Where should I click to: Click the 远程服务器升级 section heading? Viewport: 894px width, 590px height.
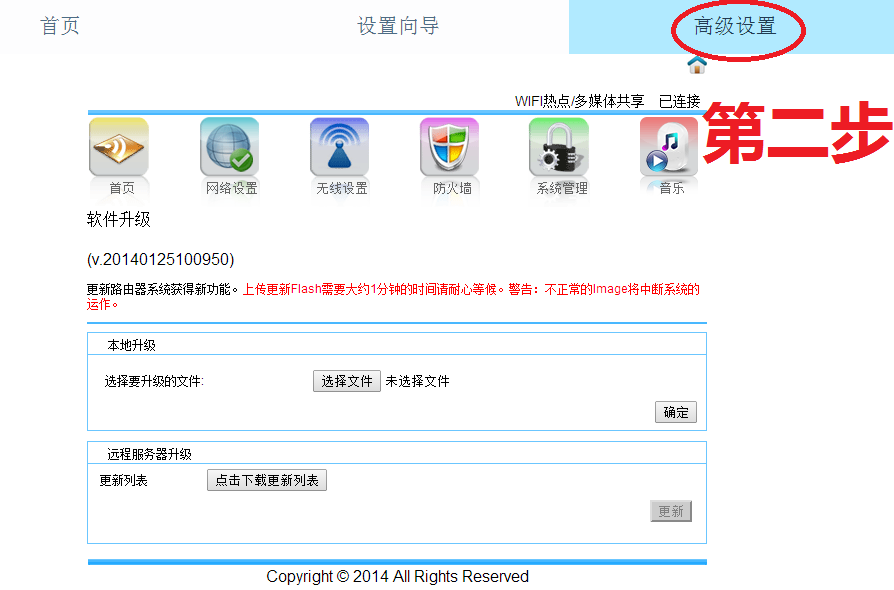tap(149, 453)
